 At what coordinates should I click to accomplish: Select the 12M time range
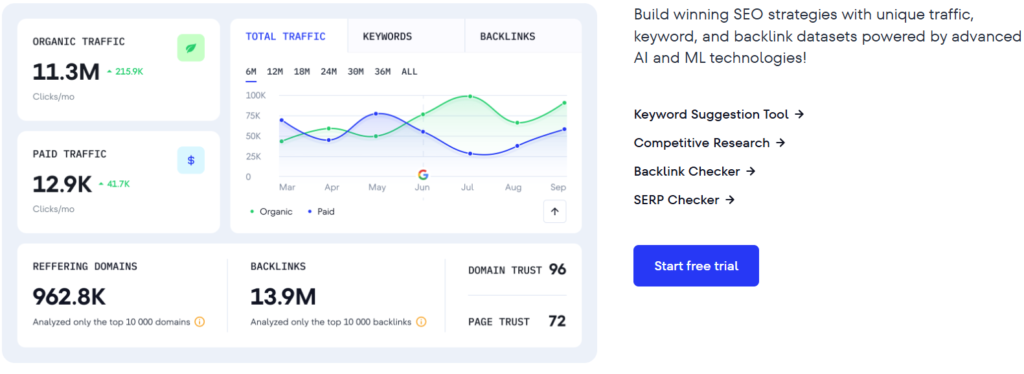(x=275, y=72)
